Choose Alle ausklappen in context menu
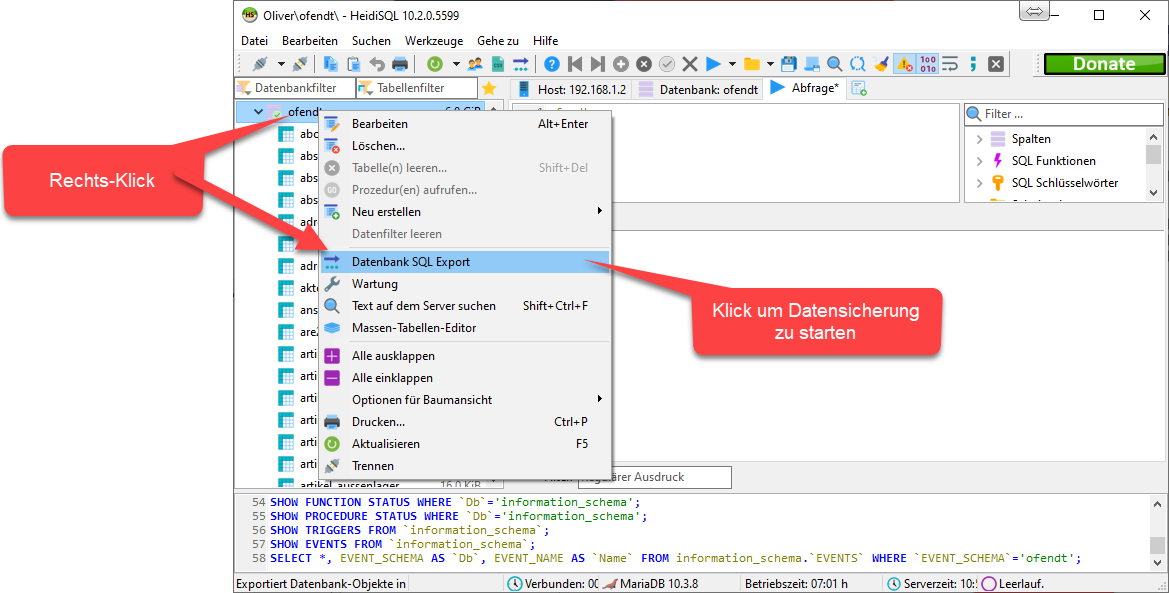The width and height of the screenshot is (1169, 593). tap(465, 356)
